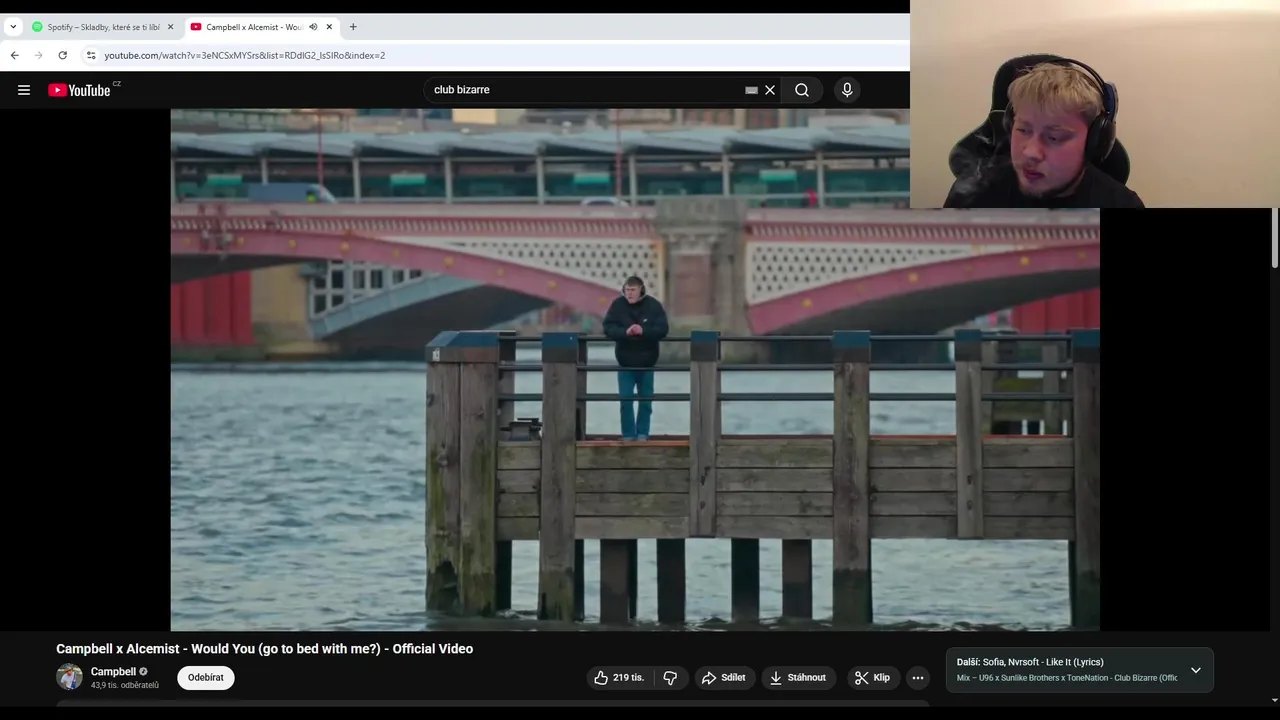
Task: Subscribe with the Odebírat button
Action: coord(206,678)
